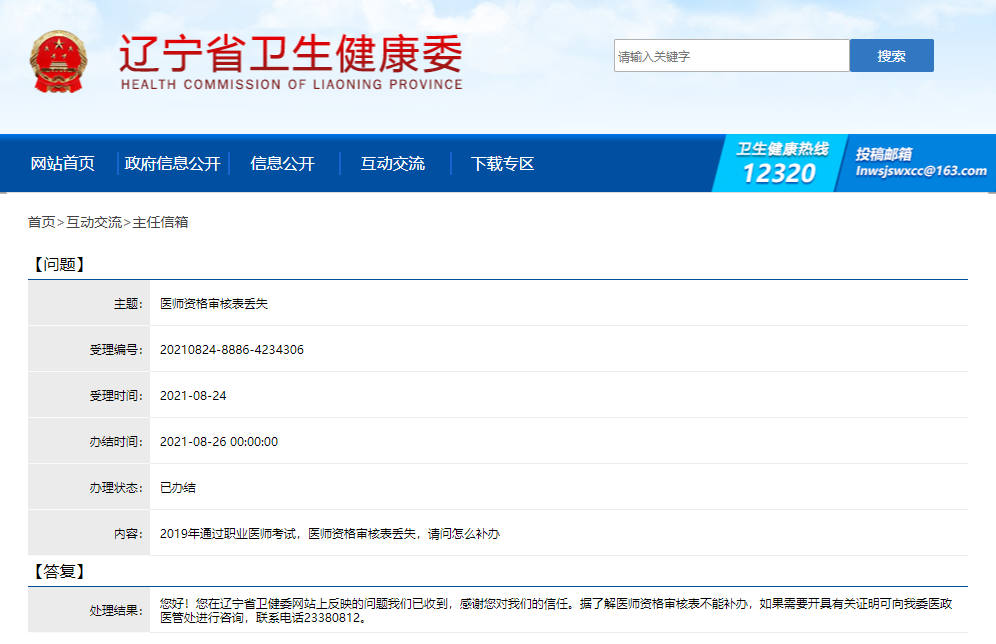Click the national emblem logo icon
996x644 pixels.
coord(58,62)
